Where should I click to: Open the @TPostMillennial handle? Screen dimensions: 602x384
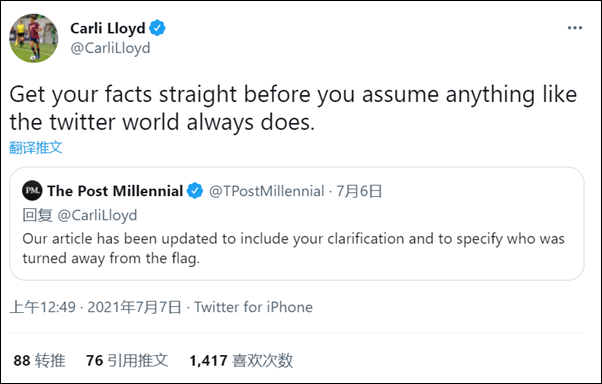(x=266, y=191)
